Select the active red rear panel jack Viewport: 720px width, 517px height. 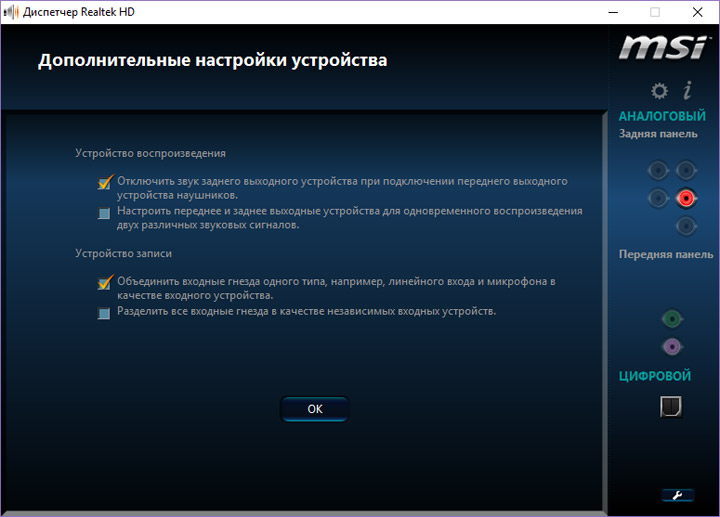[x=686, y=198]
